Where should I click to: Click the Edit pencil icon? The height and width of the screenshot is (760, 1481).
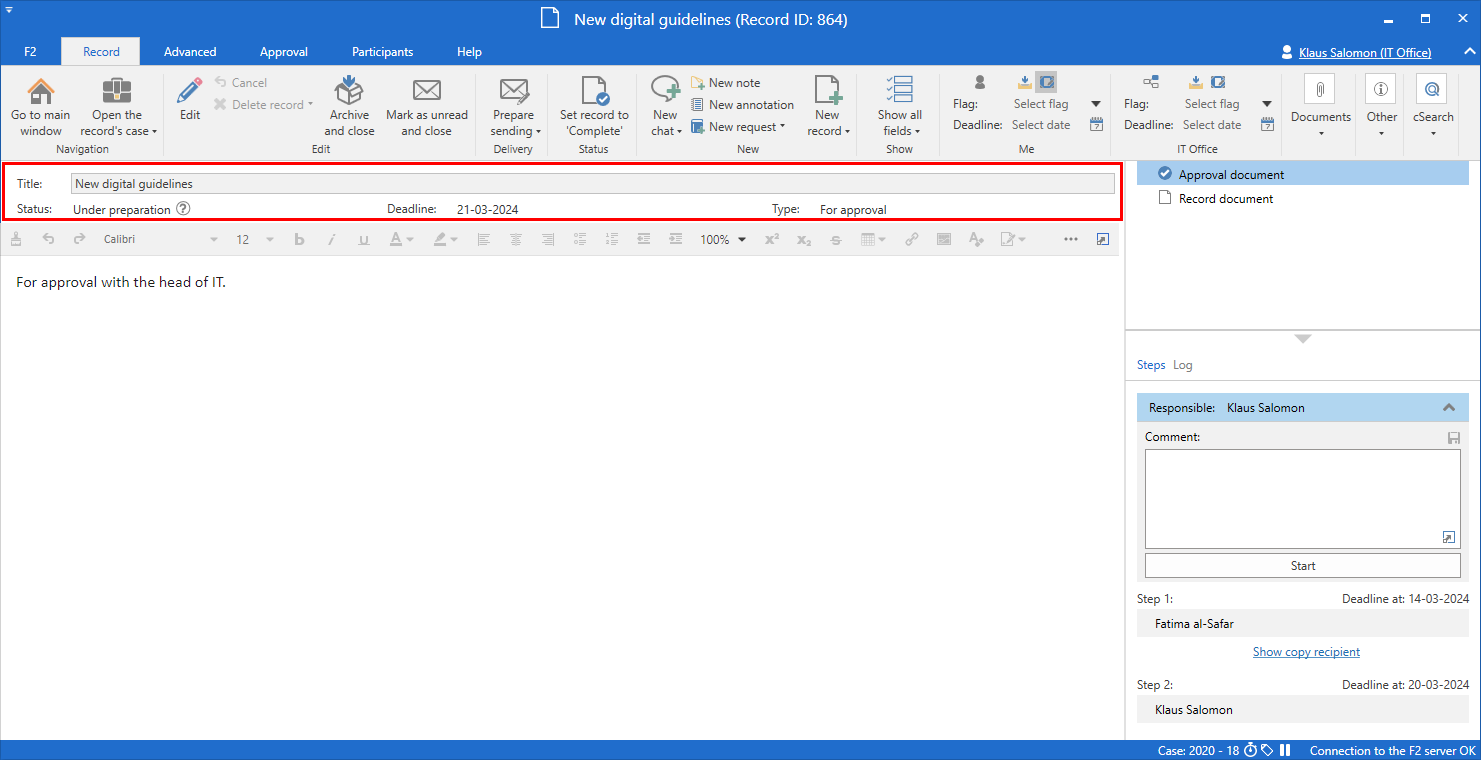pyautogui.click(x=189, y=93)
